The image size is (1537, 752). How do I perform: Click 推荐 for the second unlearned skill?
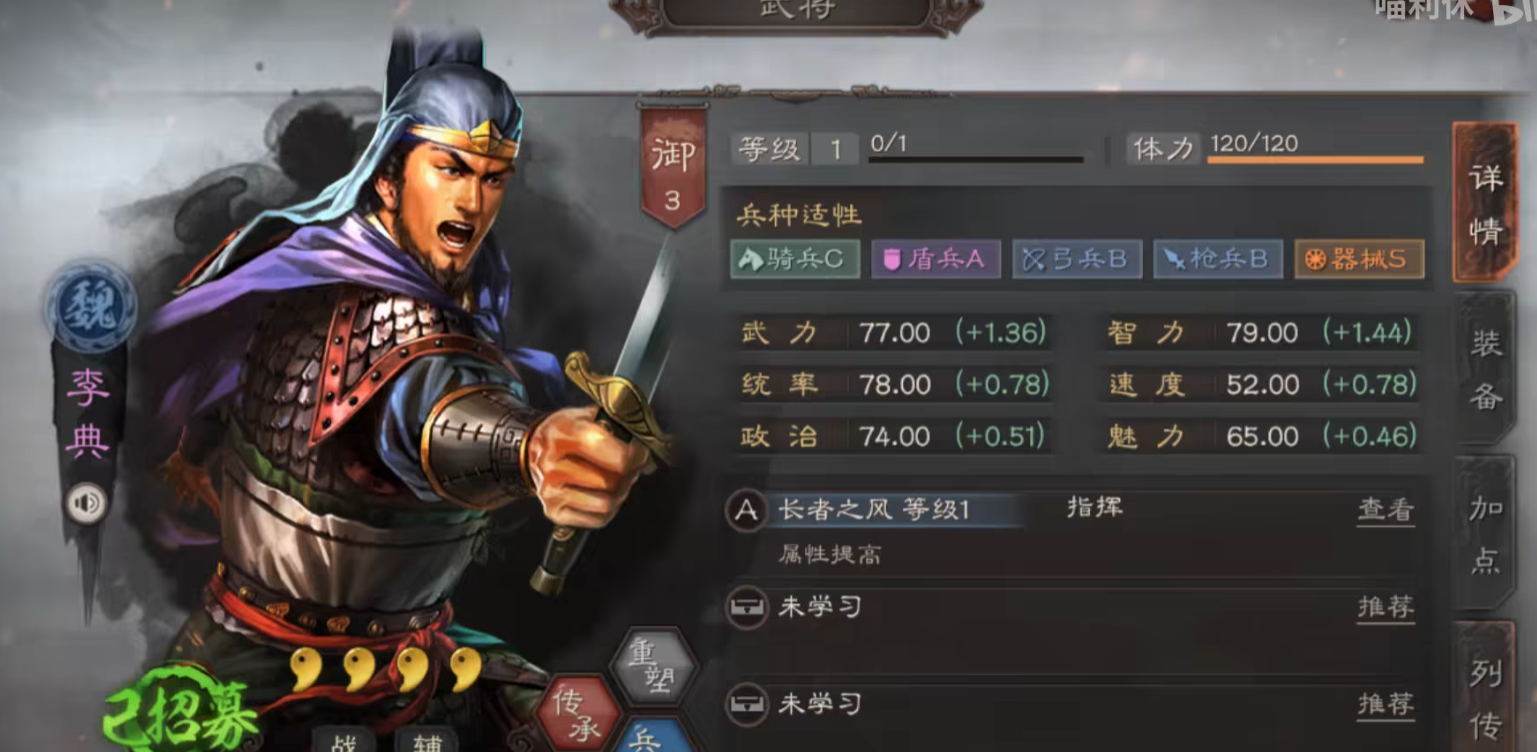[x=1385, y=705]
